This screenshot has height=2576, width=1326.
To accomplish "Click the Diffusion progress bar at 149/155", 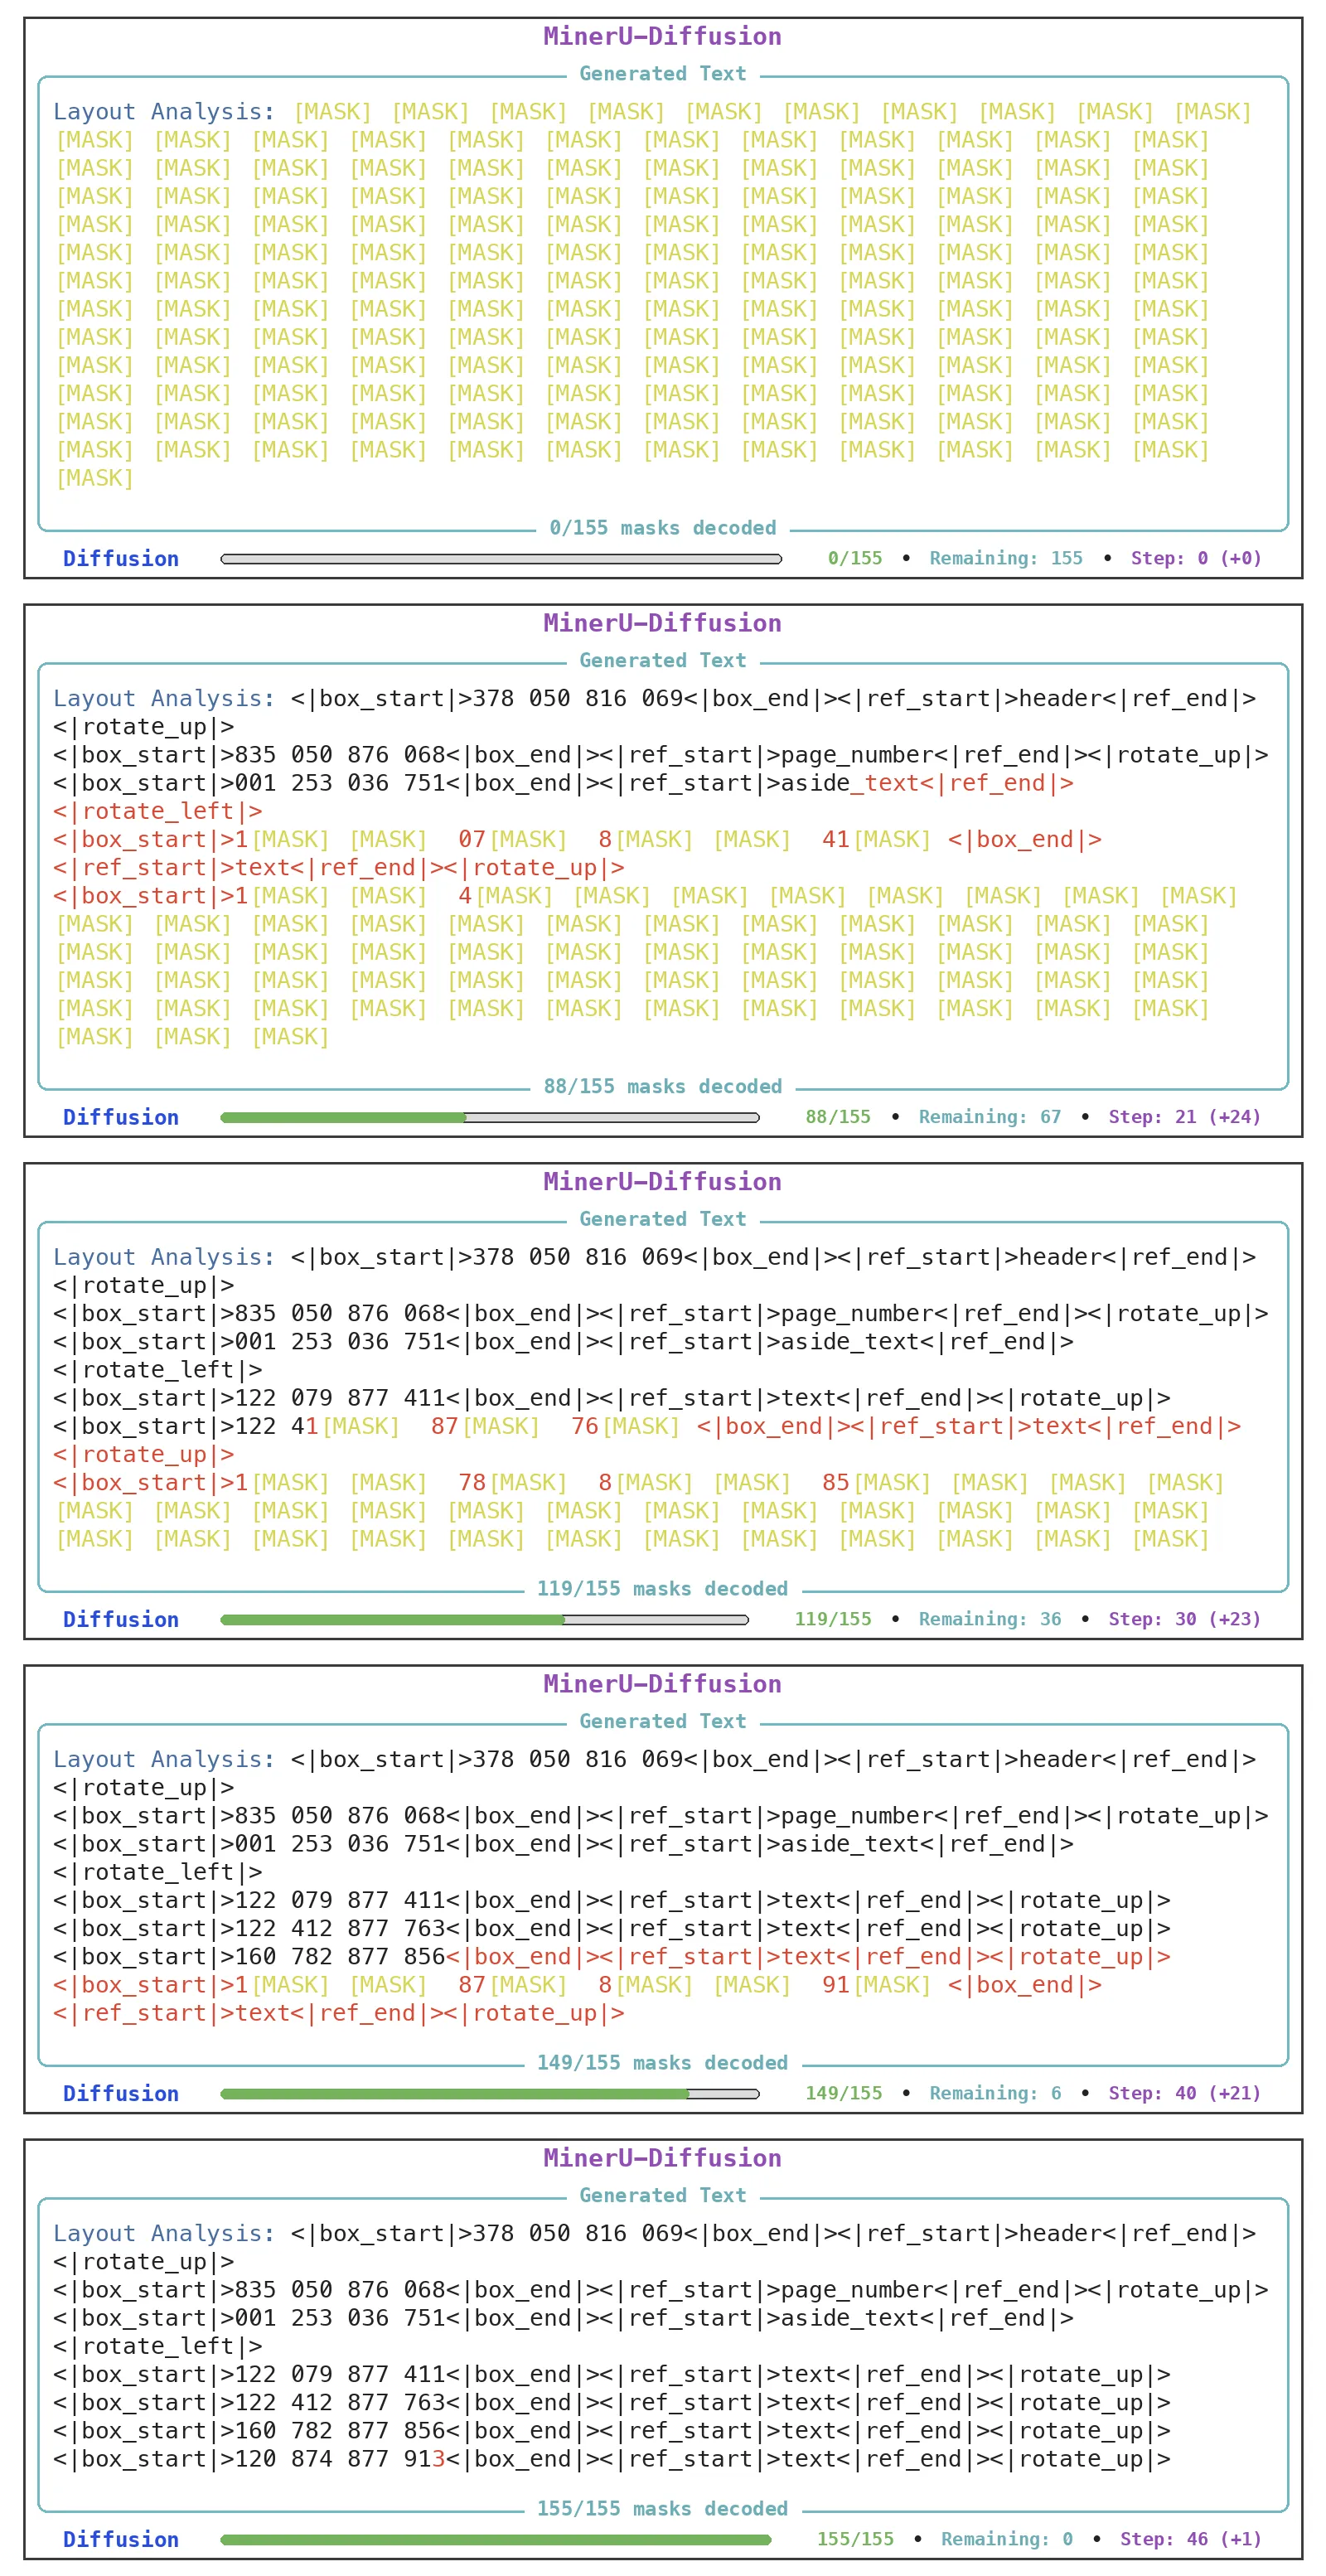I will (x=490, y=2093).
